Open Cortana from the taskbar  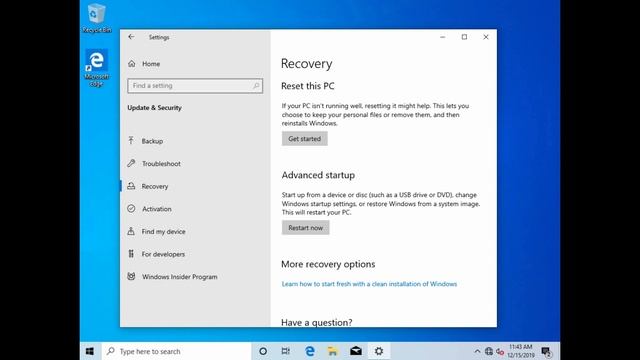tap(263, 351)
